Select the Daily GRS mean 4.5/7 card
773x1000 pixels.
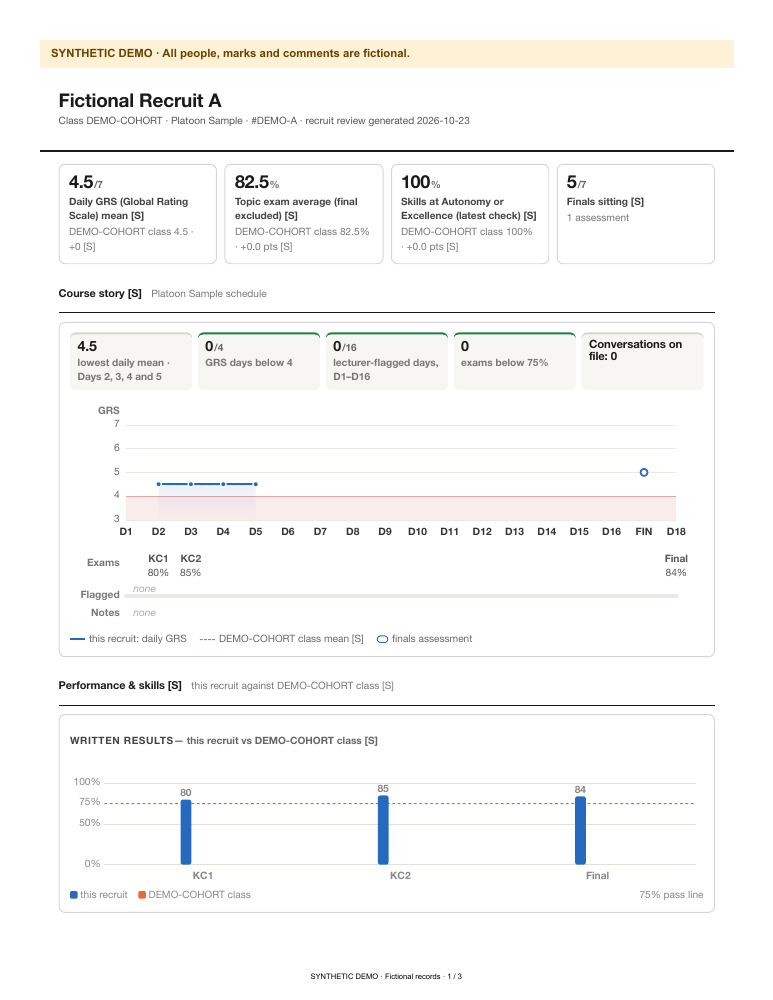tap(138, 214)
